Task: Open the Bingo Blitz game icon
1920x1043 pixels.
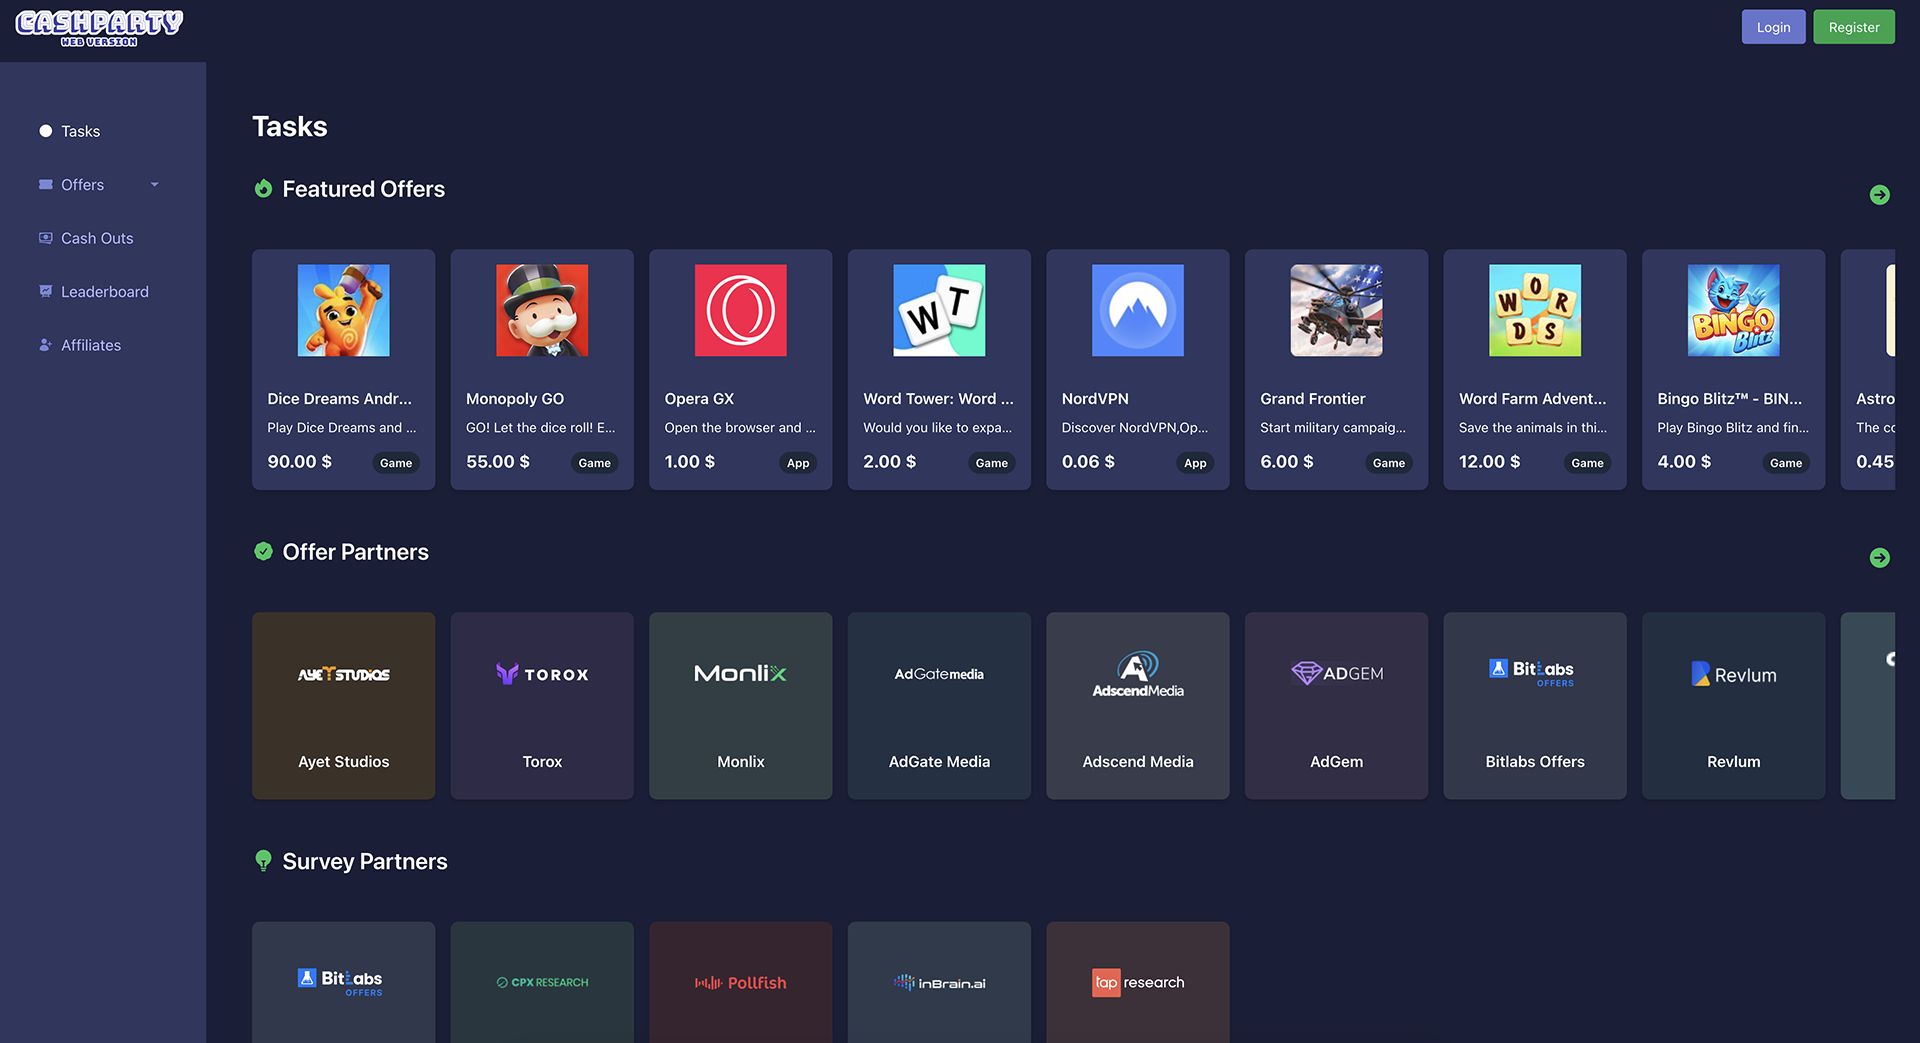Action: coord(1733,310)
